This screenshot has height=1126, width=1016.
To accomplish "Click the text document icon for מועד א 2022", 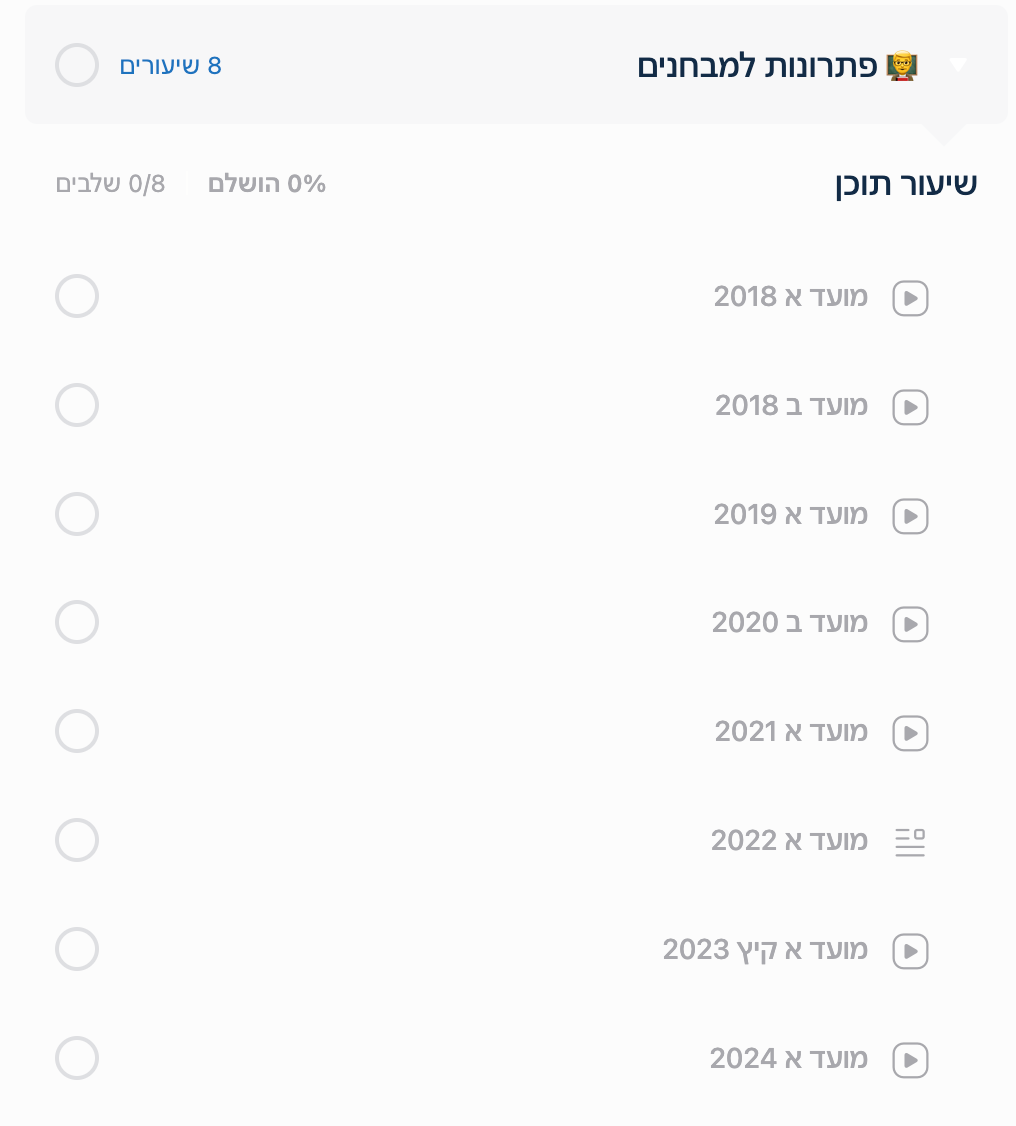I will [x=910, y=842].
